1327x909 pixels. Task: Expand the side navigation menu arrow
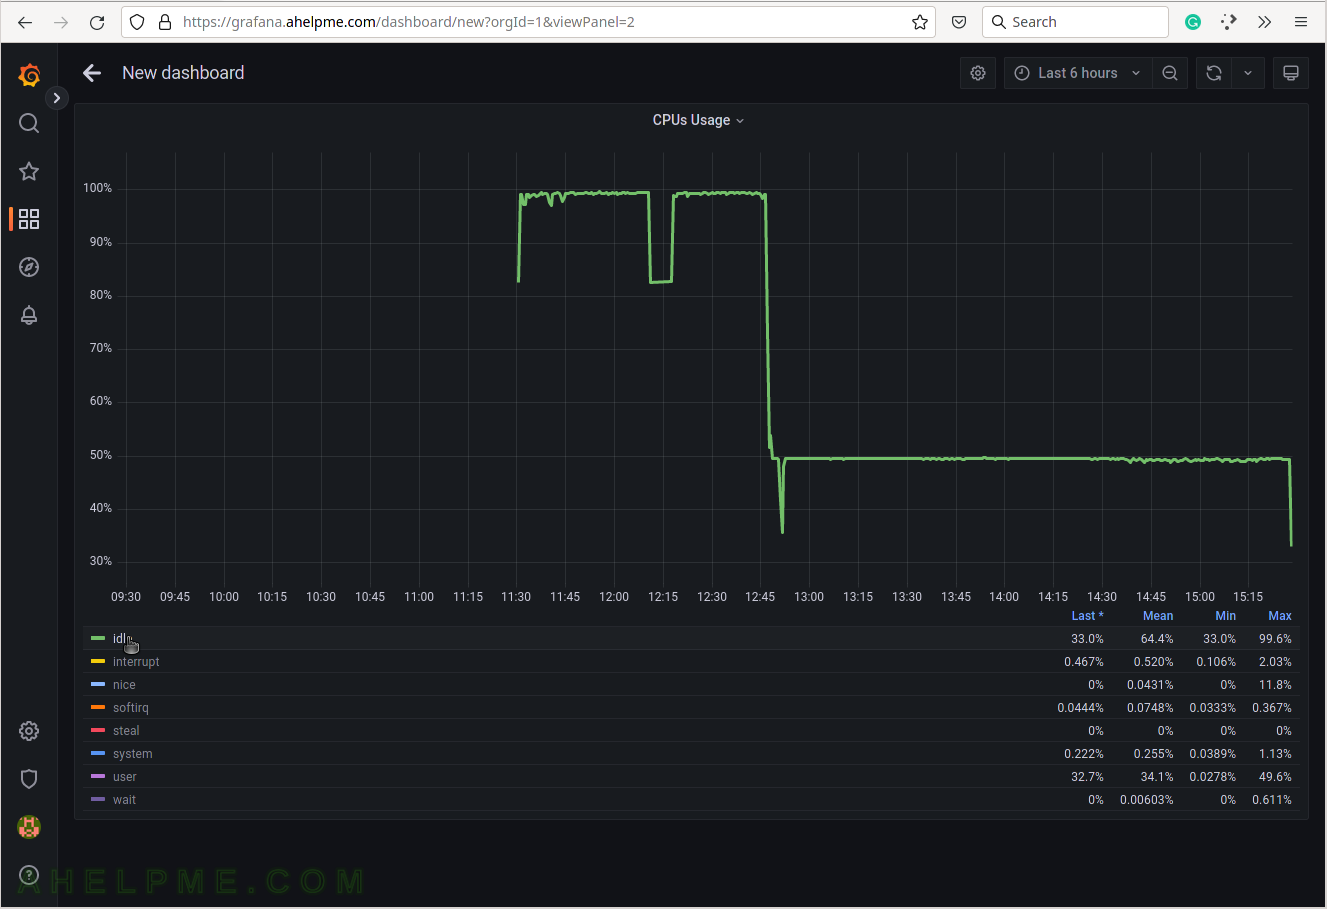click(x=57, y=98)
